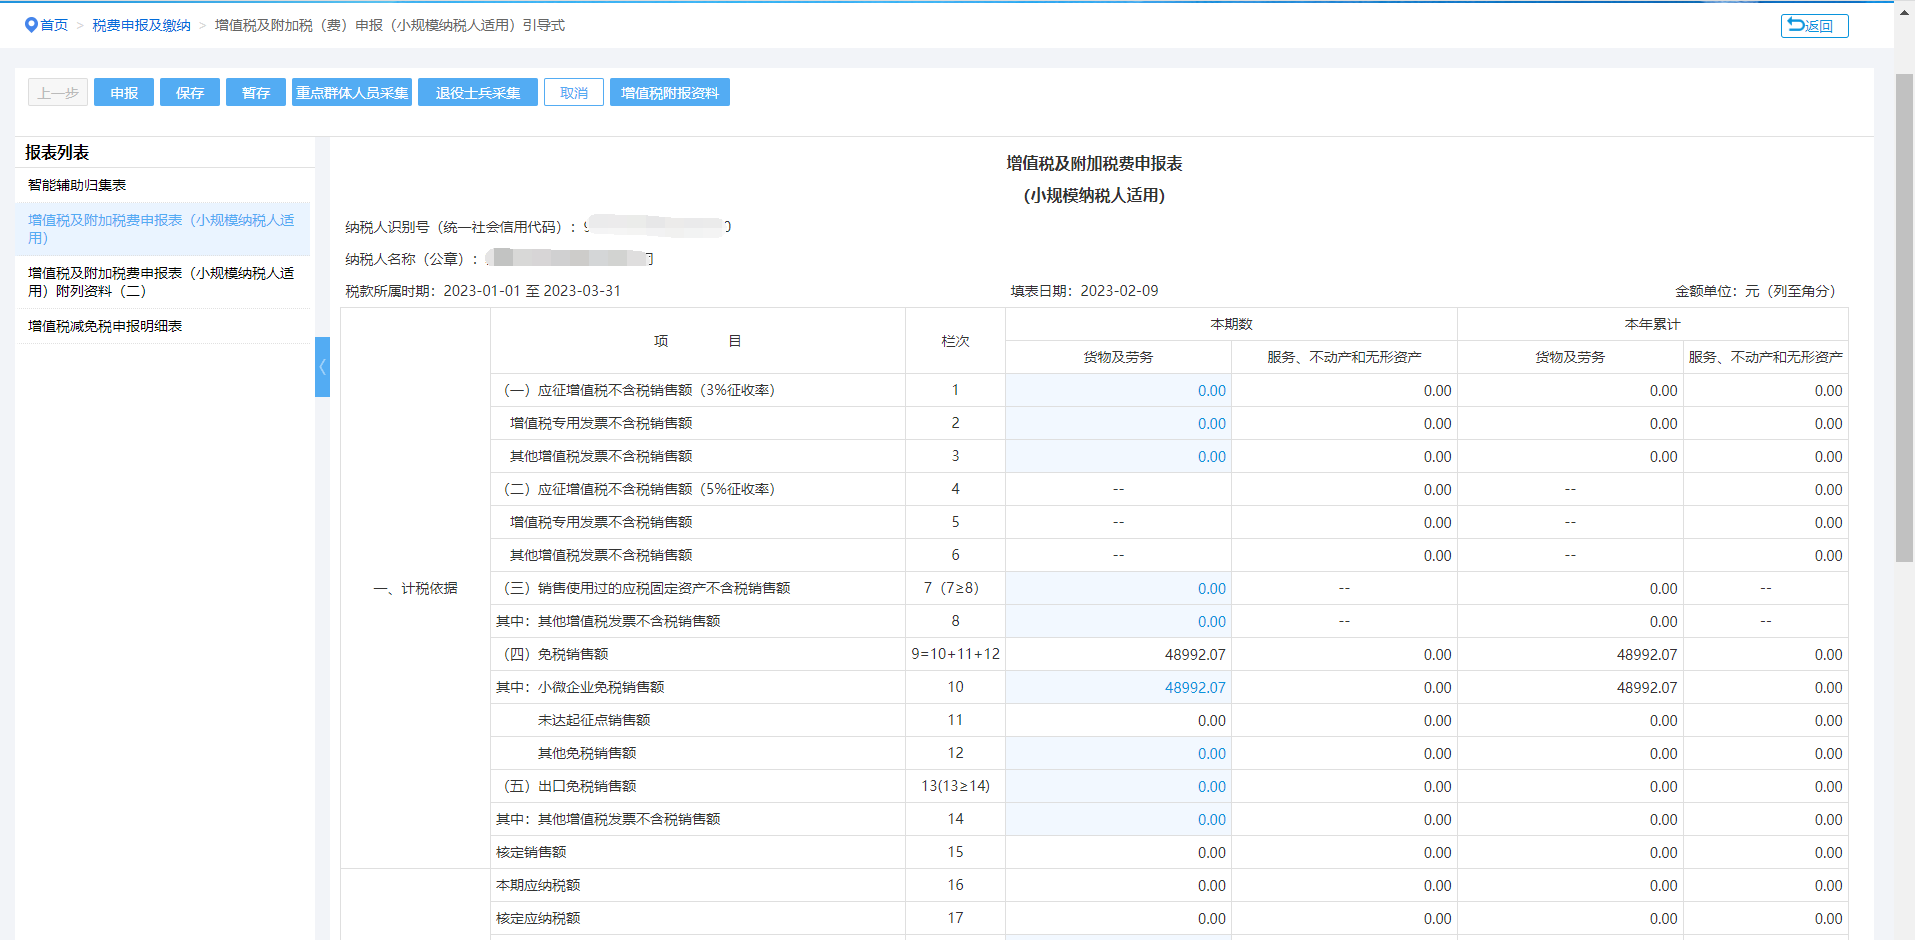This screenshot has width=1915, height=940.
Task: Select 增值税及附加税费申报表（小规模纳税人适用）in report list
Action: (x=162, y=229)
